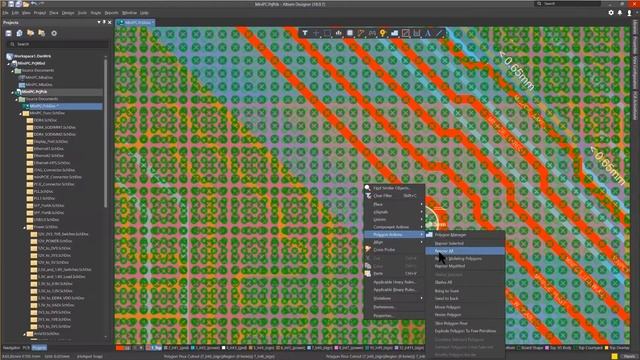Choose Move Polygon in the submenu
The image size is (640, 360).
pos(465,307)
